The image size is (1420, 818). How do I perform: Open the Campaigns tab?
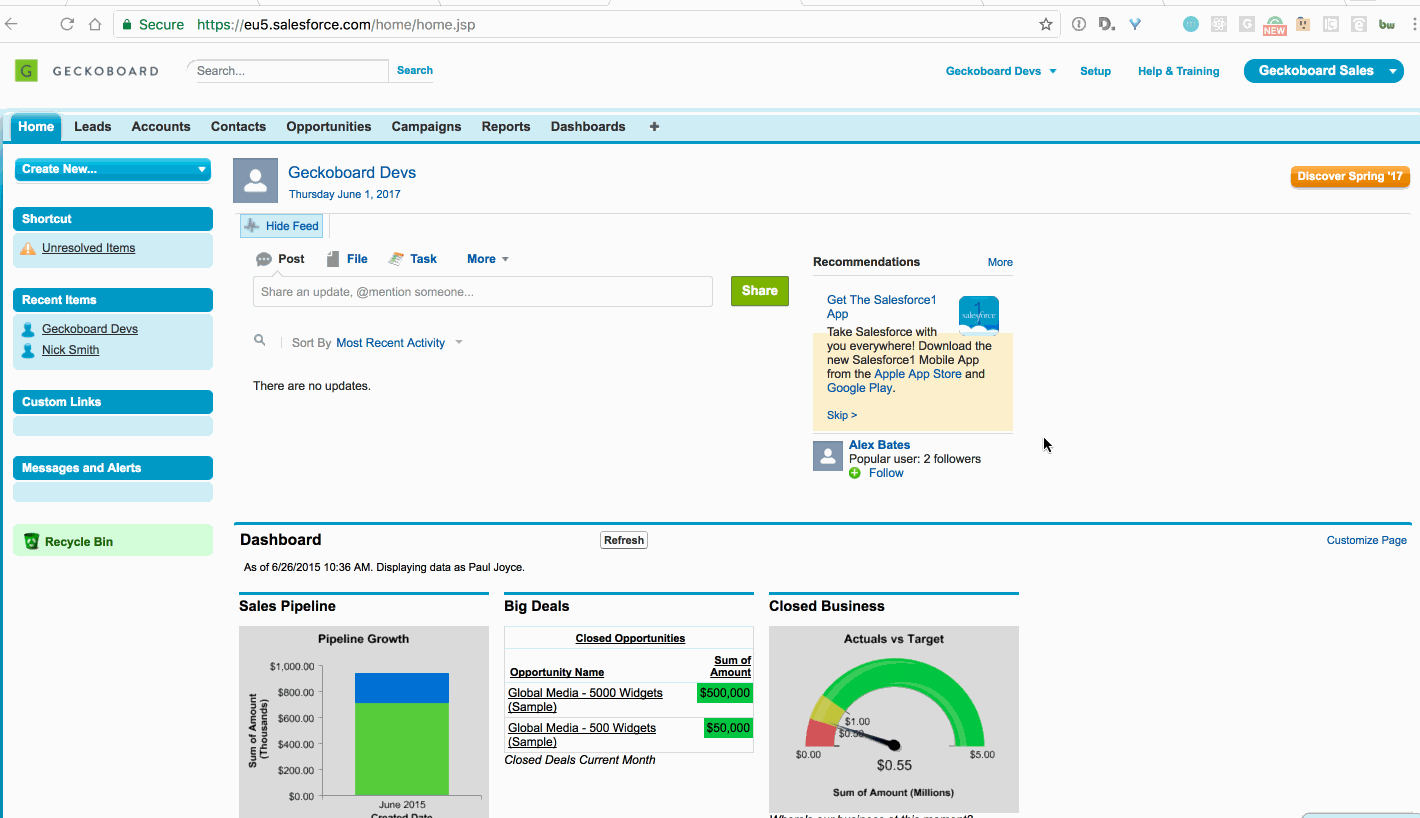tap(426, 127)
